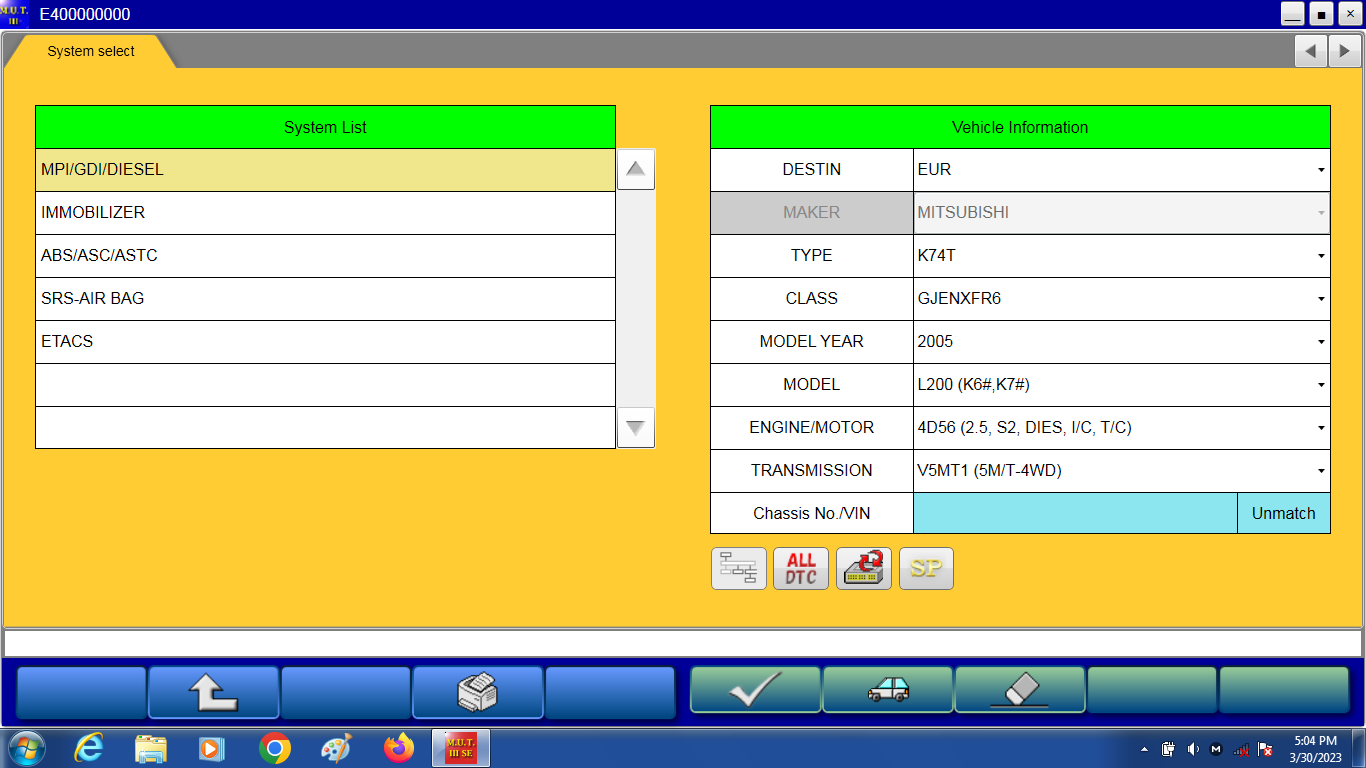Viewport: 1366px width, 768px height.
Task: Open the MODEL YEAR dropdown showing 2005
Action: pyautogui.click(x=1121, y=342)
